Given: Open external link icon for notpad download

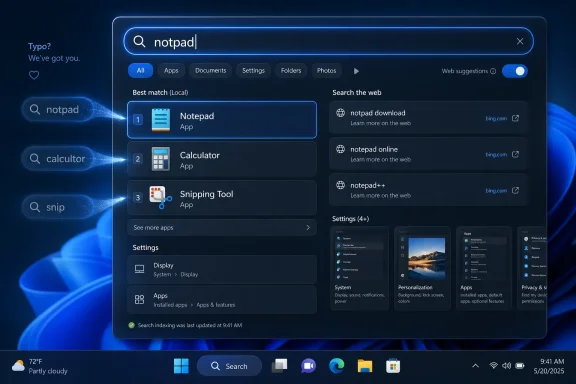Looking at the screenshot, I should (515, 118).
